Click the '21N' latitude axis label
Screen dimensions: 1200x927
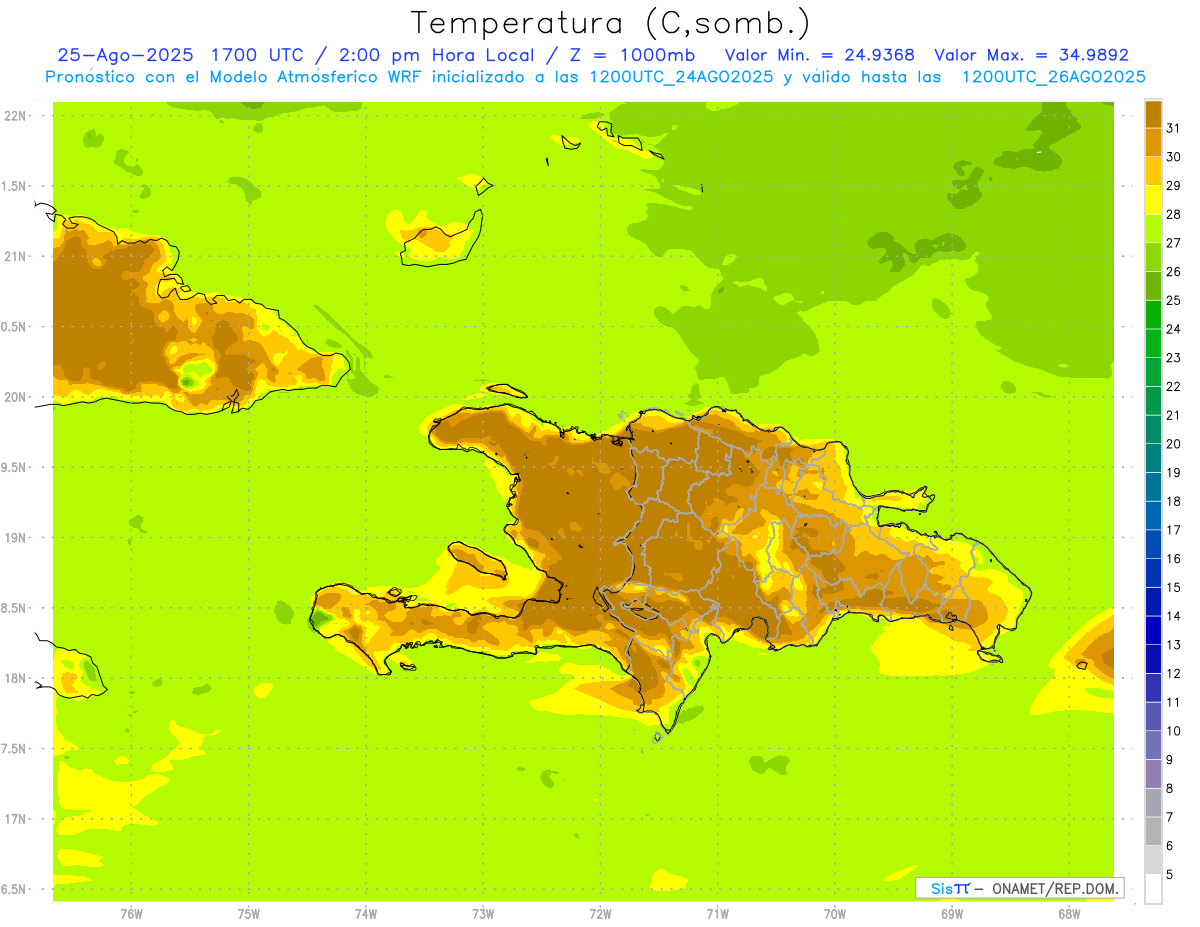15,256
